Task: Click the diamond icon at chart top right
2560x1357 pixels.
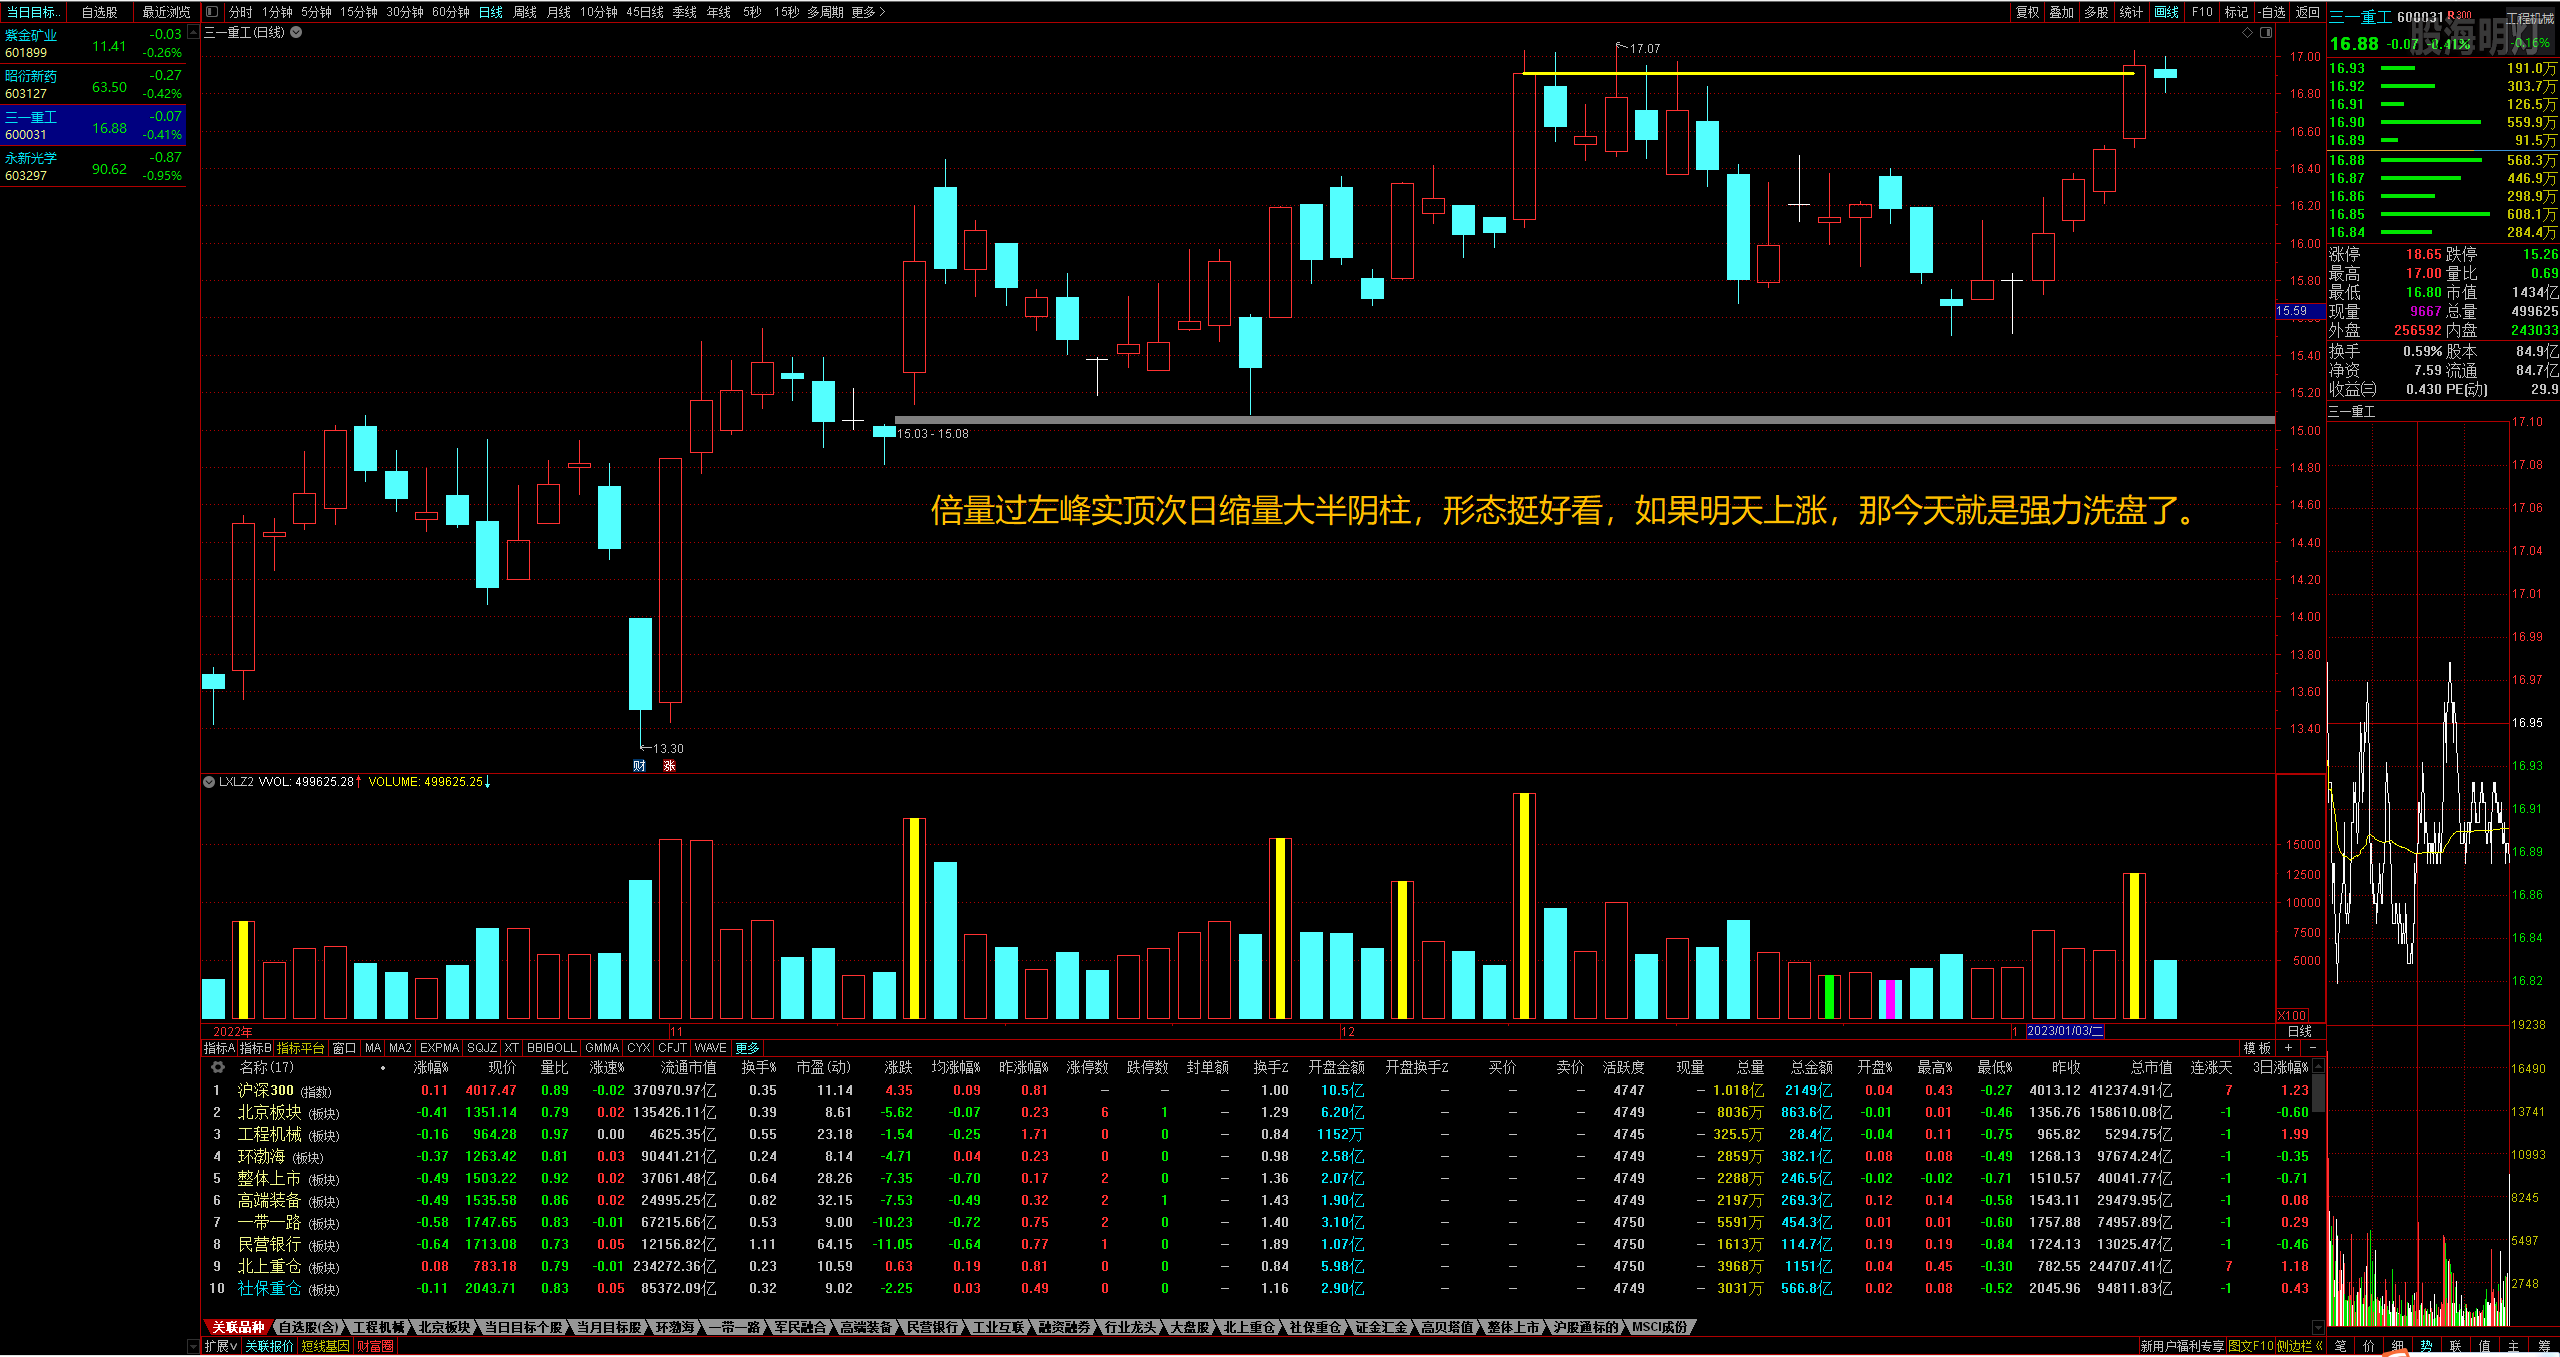Action: point(2247,32)
